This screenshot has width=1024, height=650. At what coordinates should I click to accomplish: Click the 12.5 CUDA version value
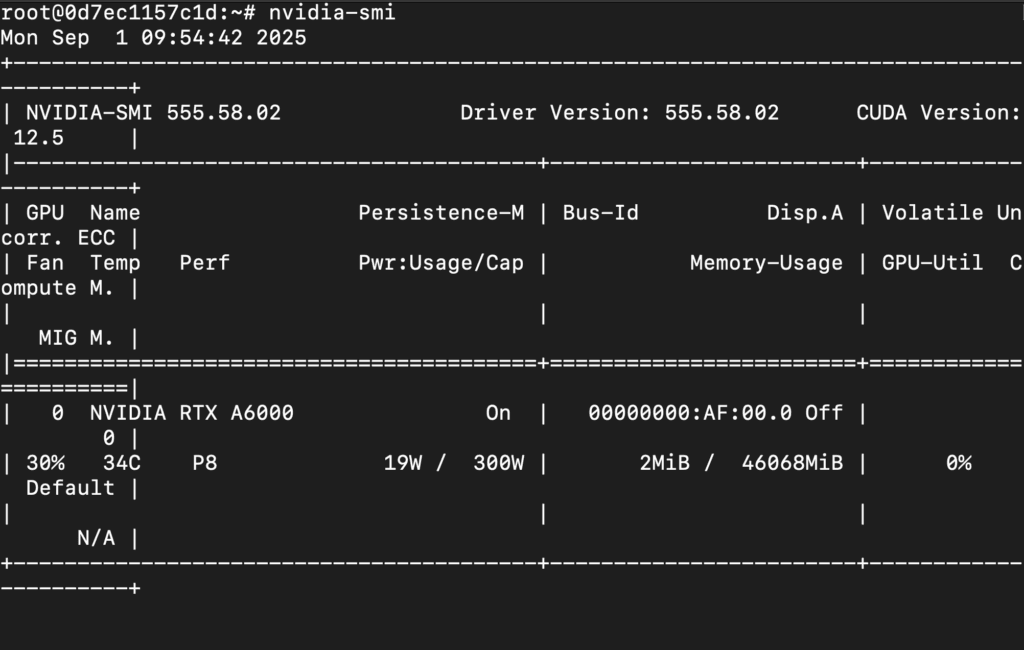pos(39,138)
